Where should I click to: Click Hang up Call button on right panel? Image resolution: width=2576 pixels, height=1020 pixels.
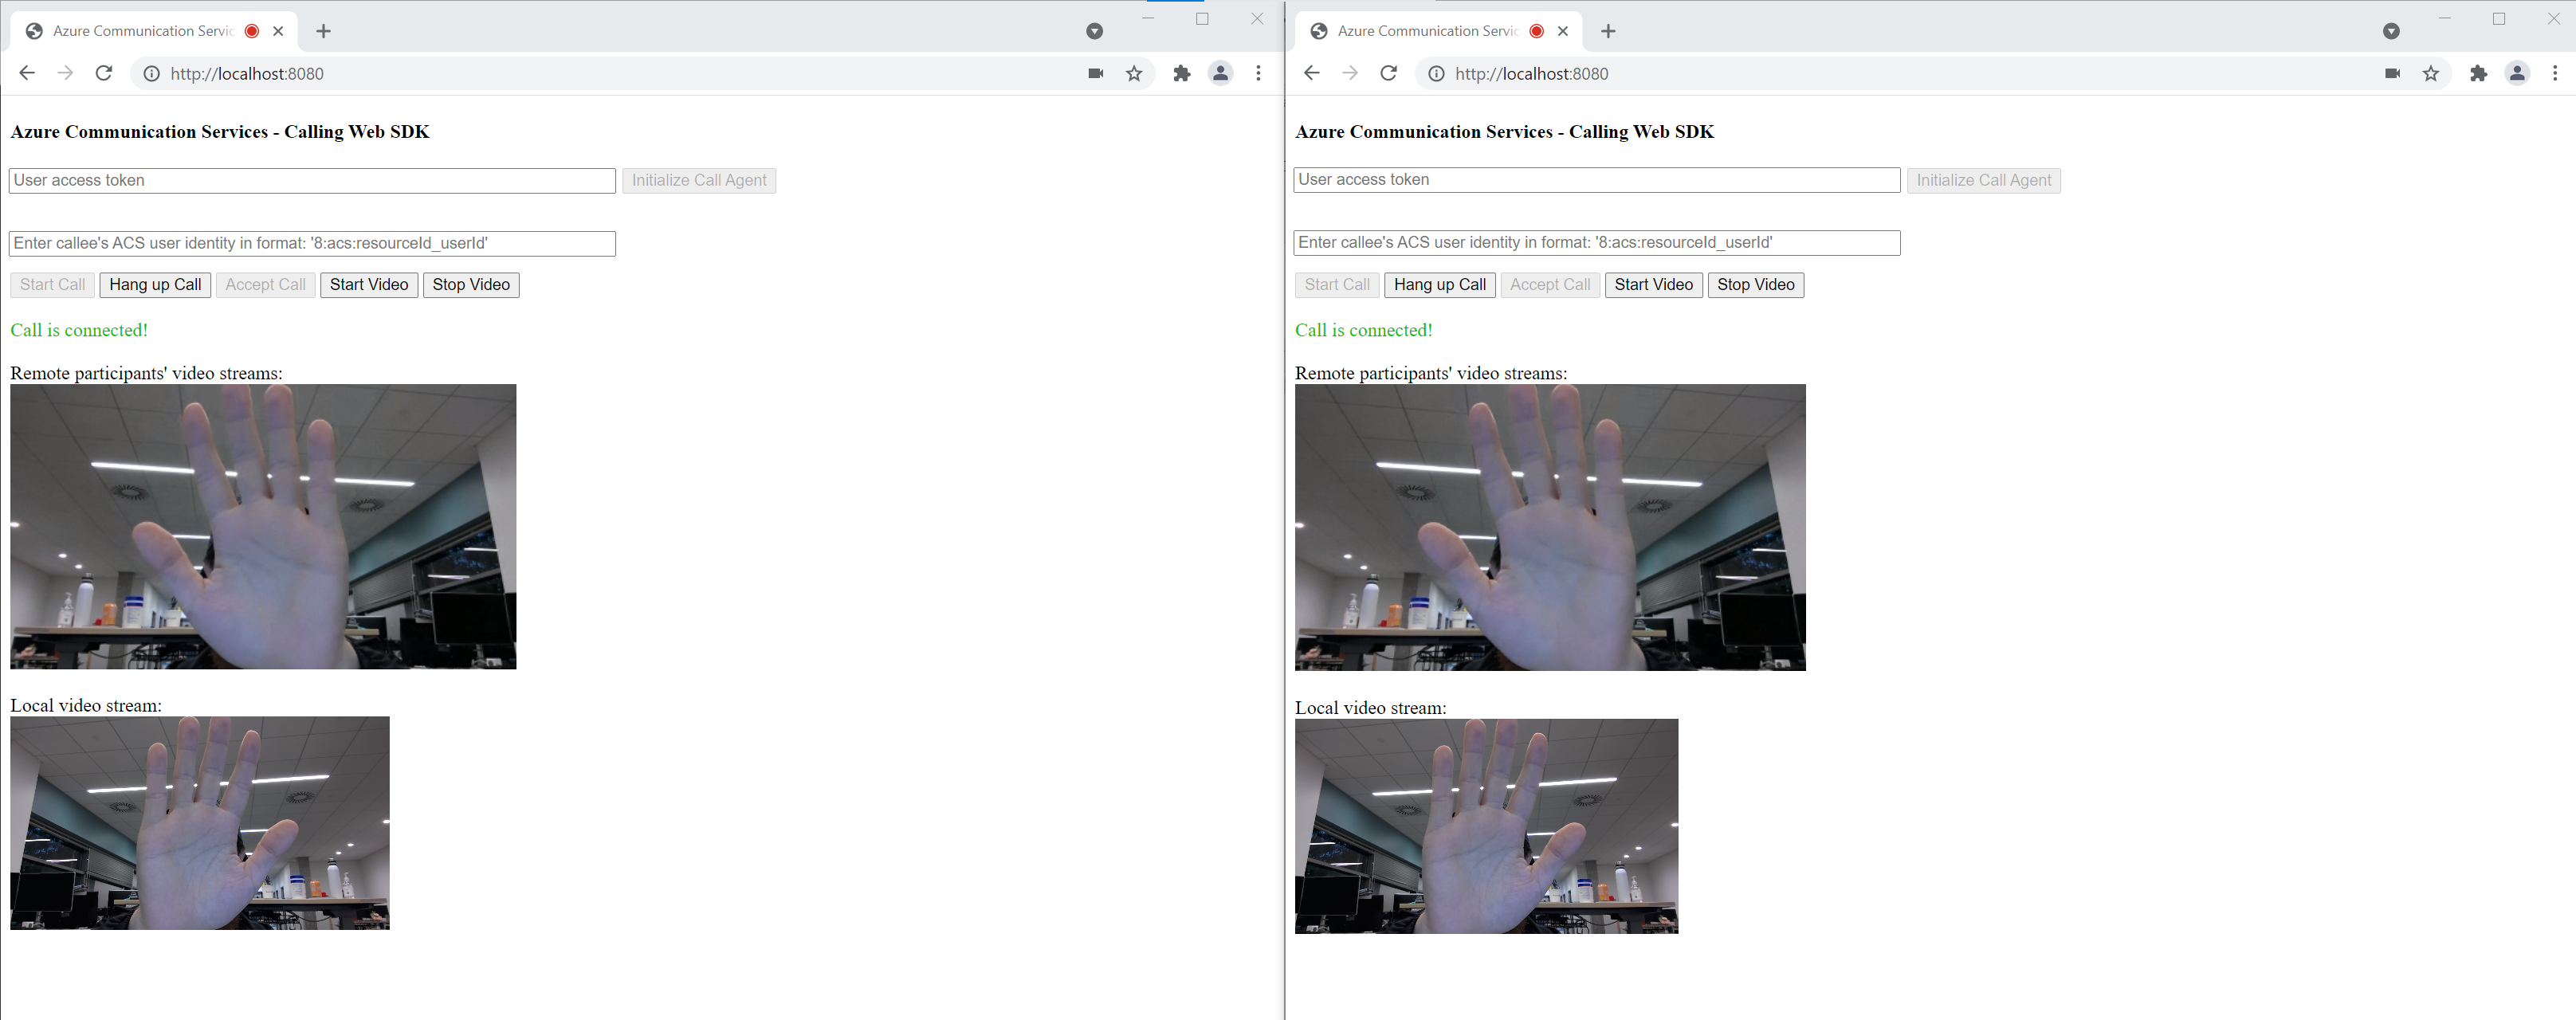click(x=1438, y=284)
